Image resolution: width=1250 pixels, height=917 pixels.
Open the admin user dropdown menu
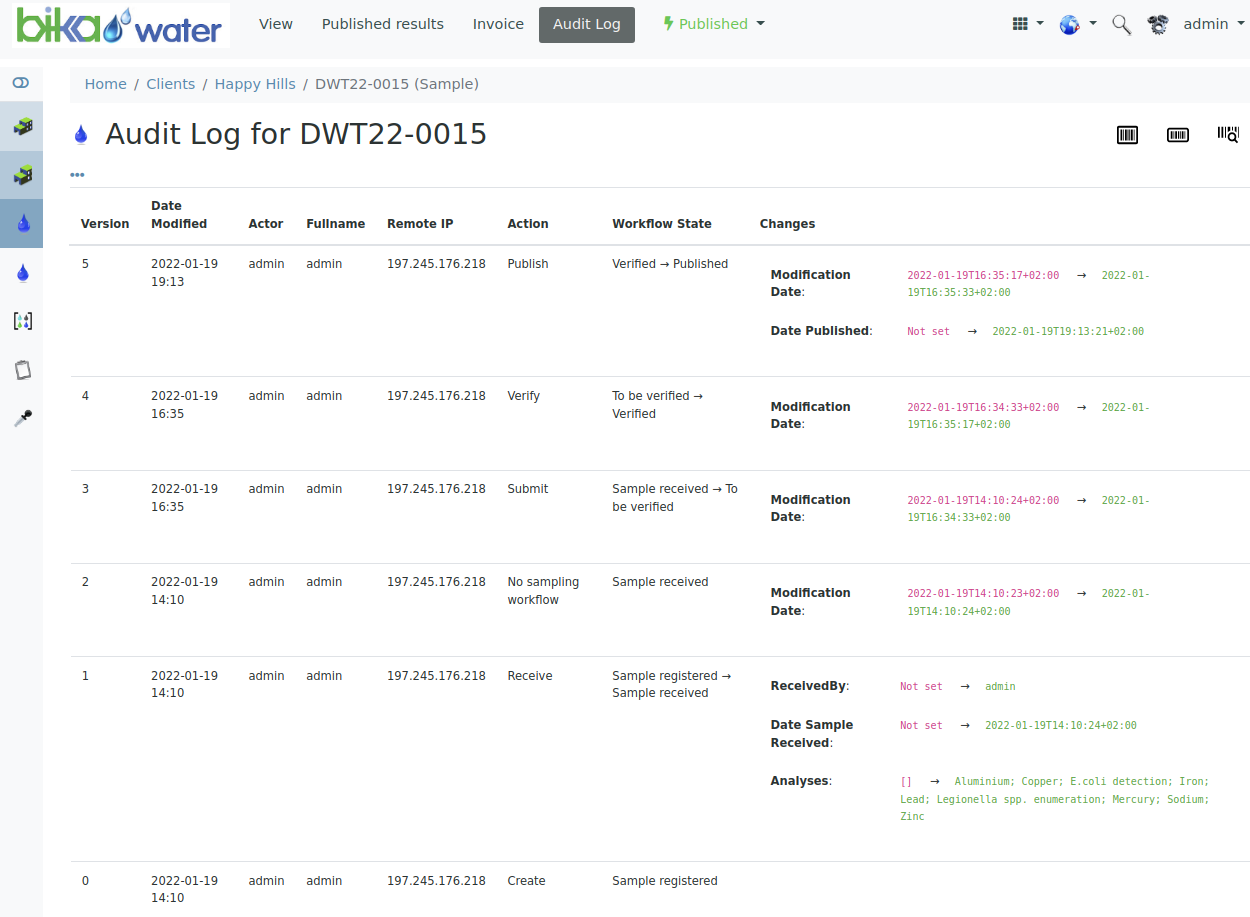pyautogui.click(x=1212, y=24)
